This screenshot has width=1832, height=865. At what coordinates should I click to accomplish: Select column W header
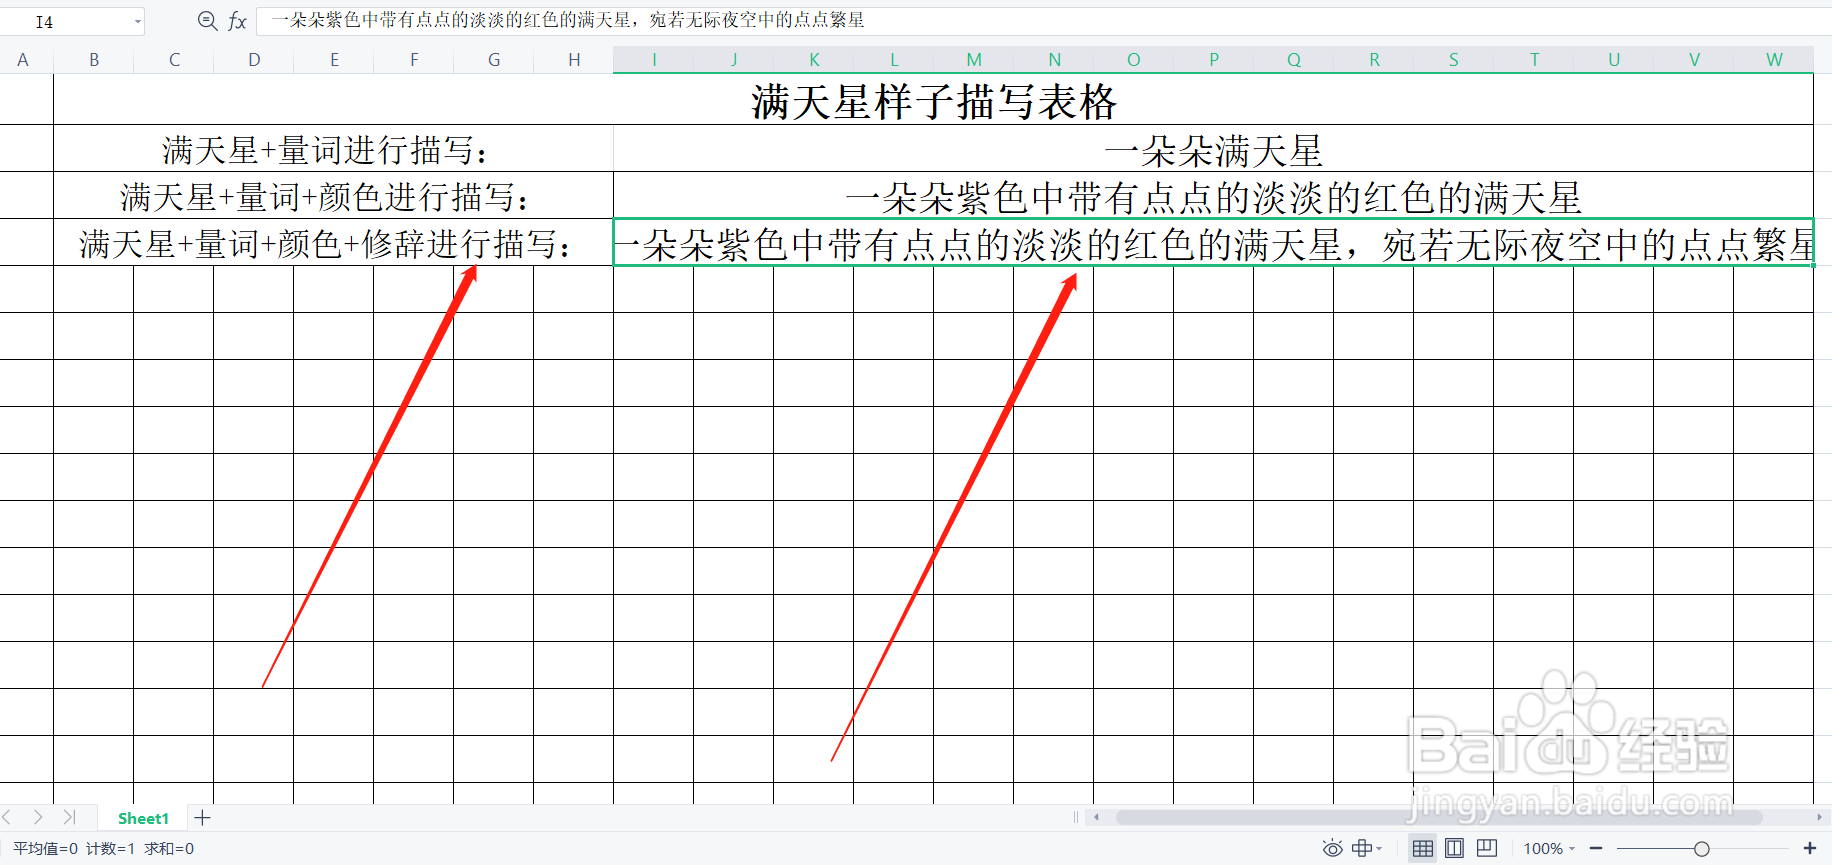click(1774, 60)
